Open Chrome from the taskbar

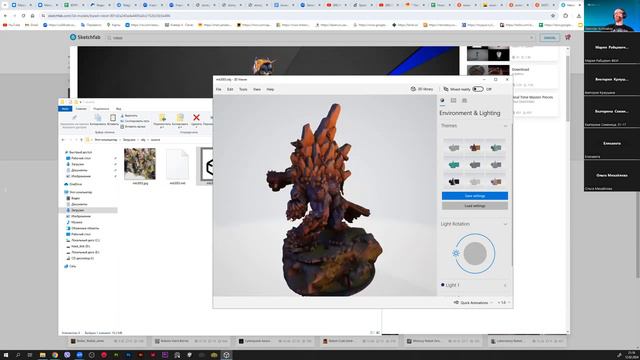[x=55, y=355]
